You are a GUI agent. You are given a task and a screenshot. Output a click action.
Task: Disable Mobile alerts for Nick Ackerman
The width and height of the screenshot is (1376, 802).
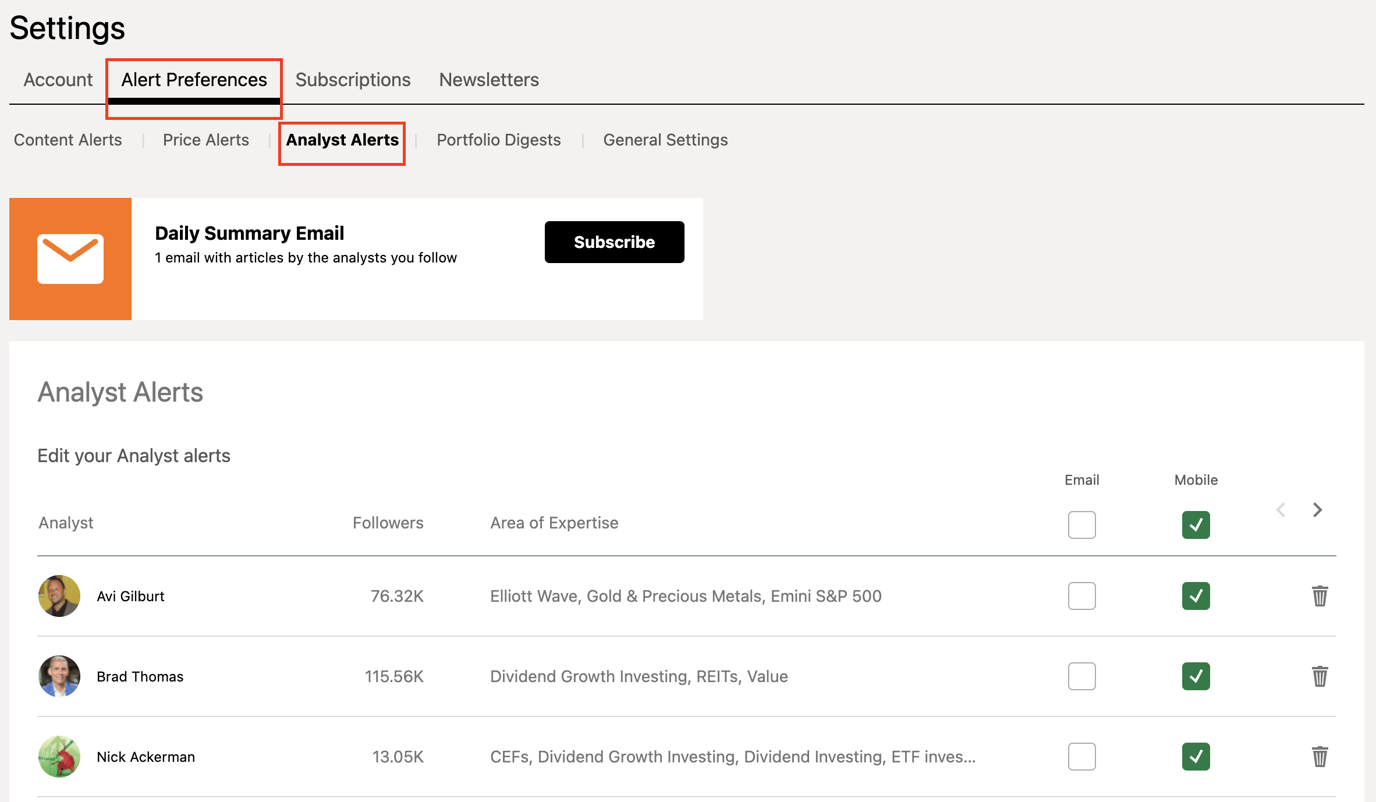pos(1196,756)
